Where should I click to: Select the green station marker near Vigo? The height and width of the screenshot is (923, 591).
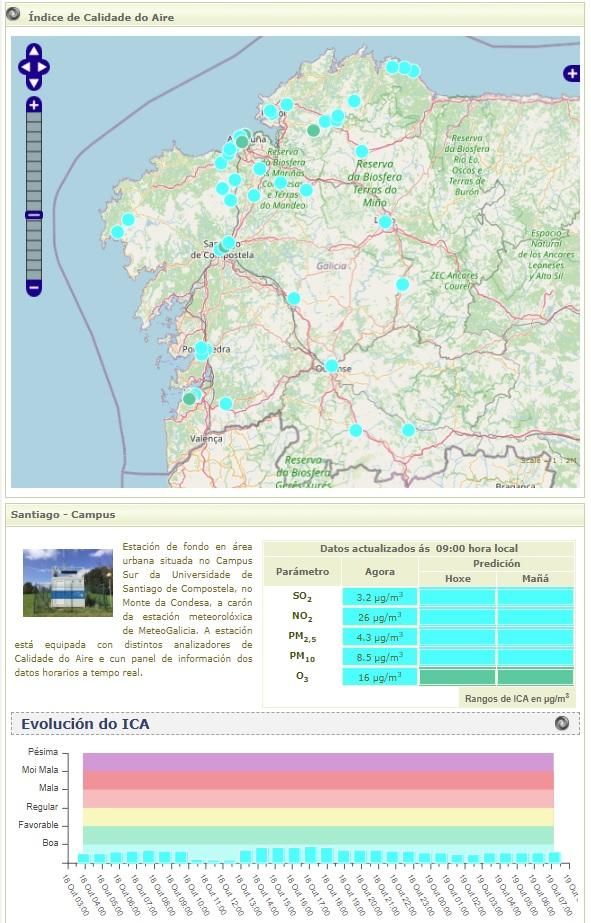tap(189, 399)
